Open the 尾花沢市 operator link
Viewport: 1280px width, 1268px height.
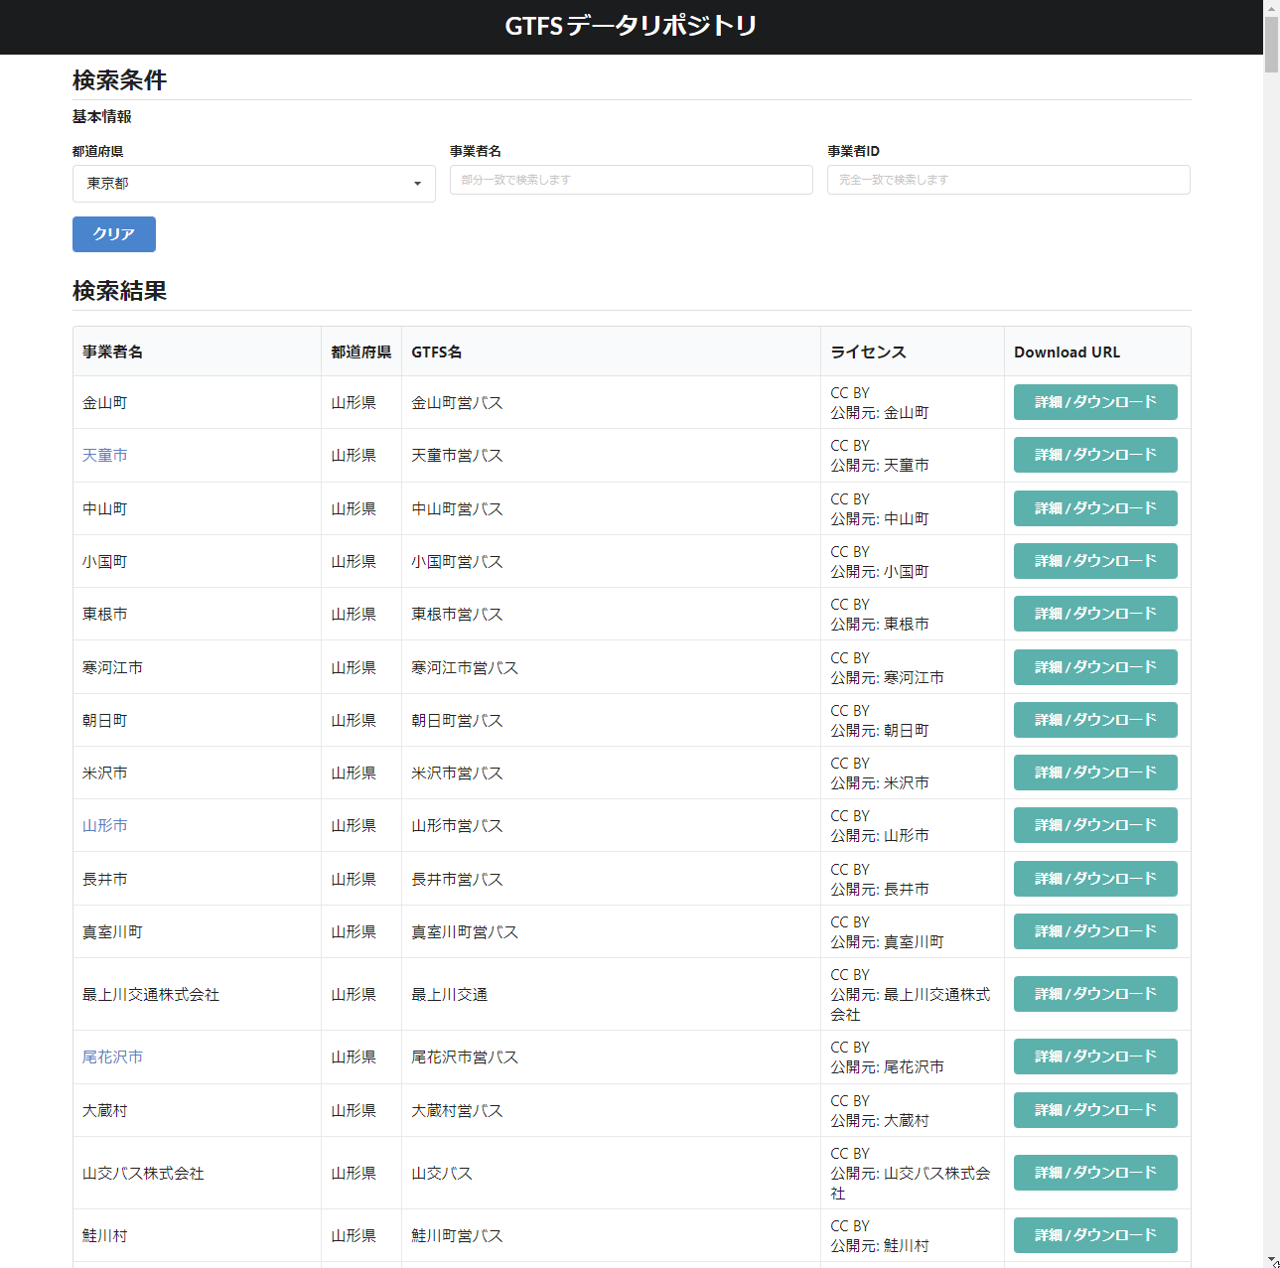(112, 1056)
